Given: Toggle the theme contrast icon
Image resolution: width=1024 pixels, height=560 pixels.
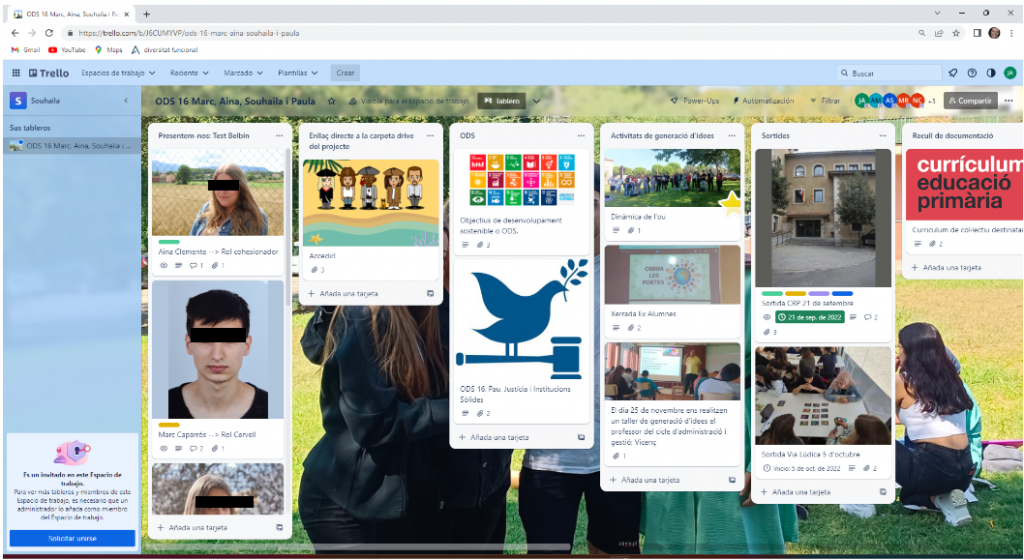Looking at the screenshot, I should tap(991, 73).
